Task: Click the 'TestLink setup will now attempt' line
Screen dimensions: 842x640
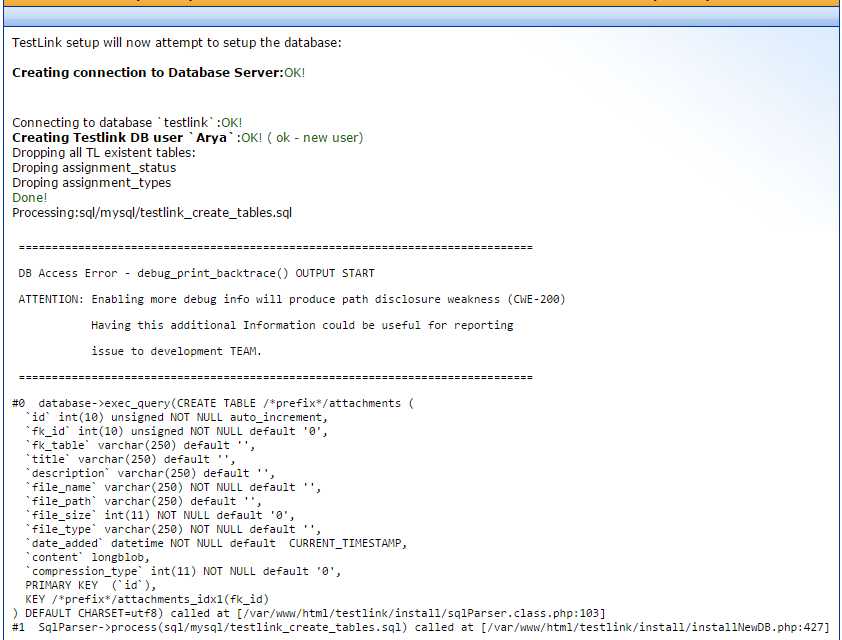Action: click(177, 42)
